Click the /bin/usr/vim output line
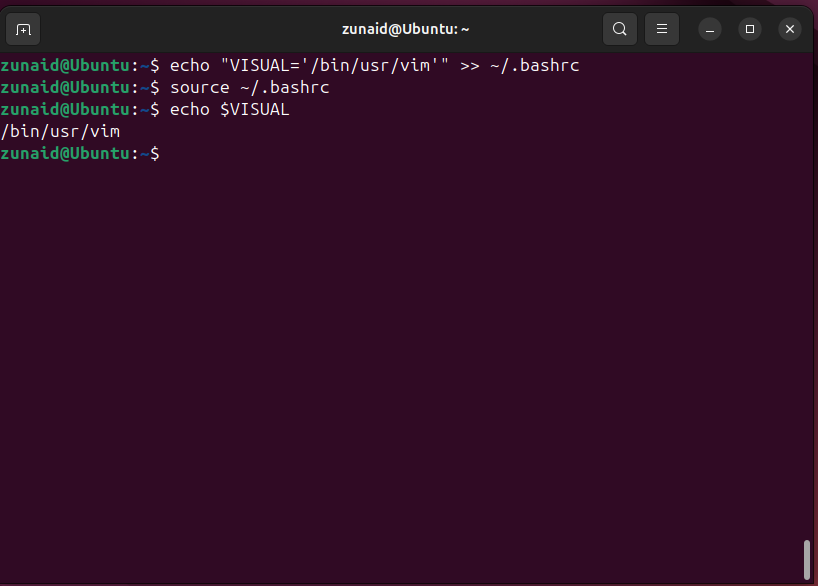This screenshot has height=586, width=818. click(x=58, y=131)
